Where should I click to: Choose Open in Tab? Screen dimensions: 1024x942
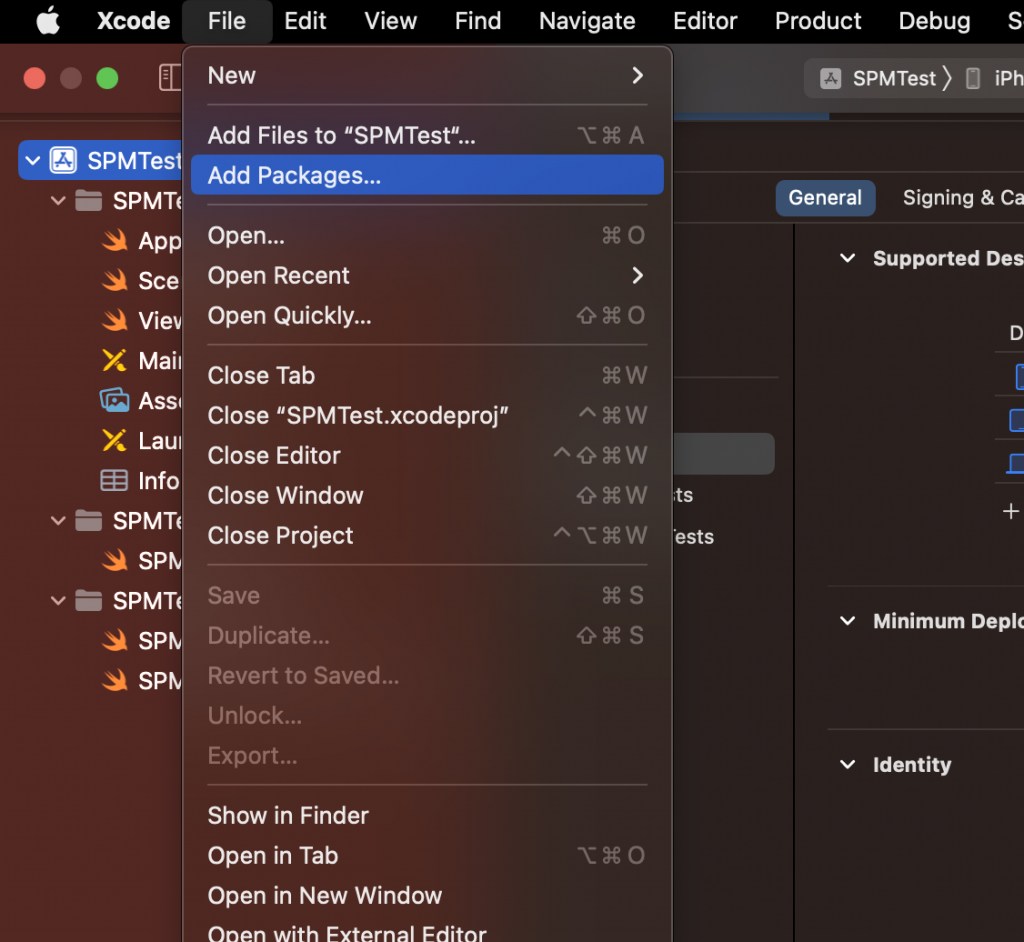point(427,855)
